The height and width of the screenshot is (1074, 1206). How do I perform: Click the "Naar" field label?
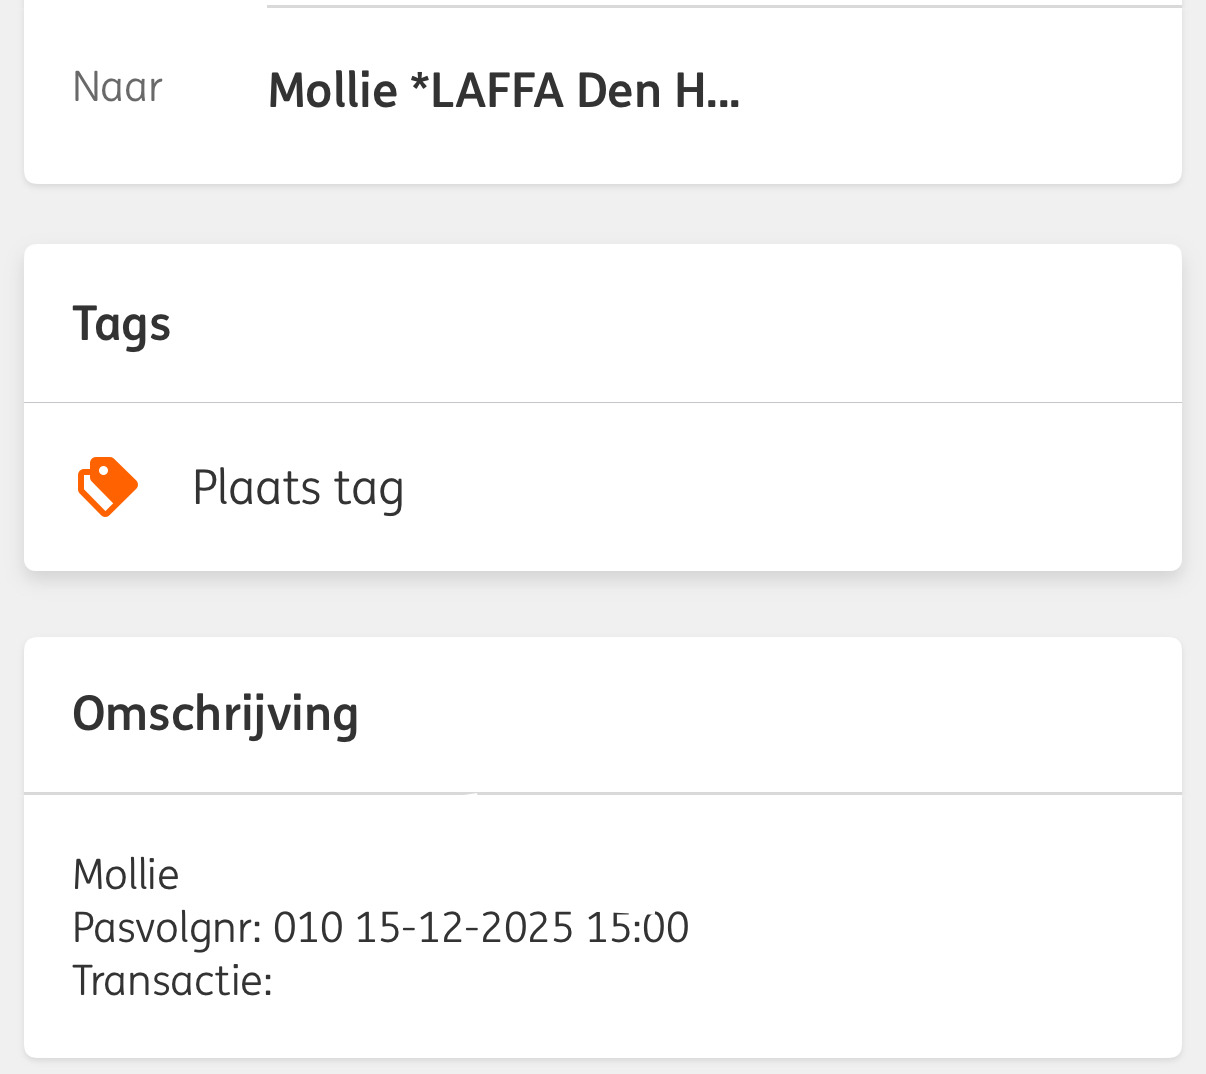(x=117, y=88)
